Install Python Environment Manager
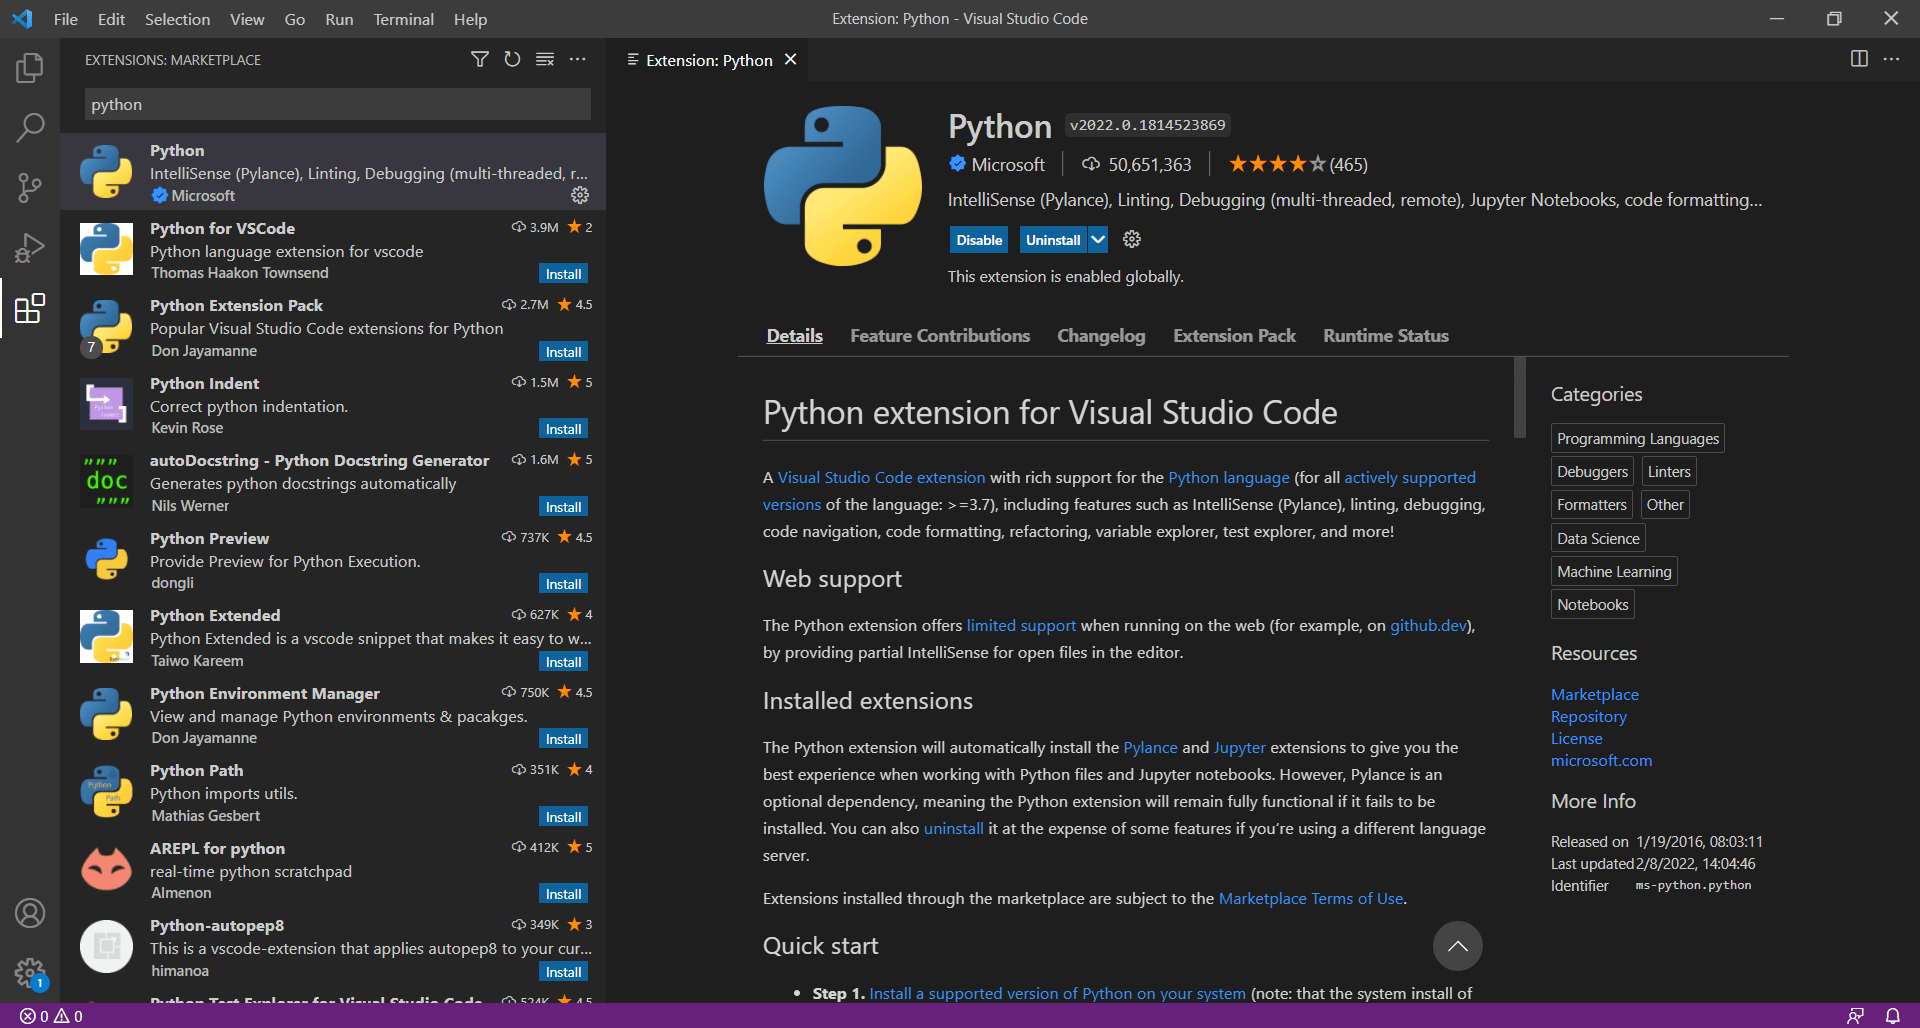Image resolution: width=1920 pixels, height=1028 pixels. [x=564, y=739]
